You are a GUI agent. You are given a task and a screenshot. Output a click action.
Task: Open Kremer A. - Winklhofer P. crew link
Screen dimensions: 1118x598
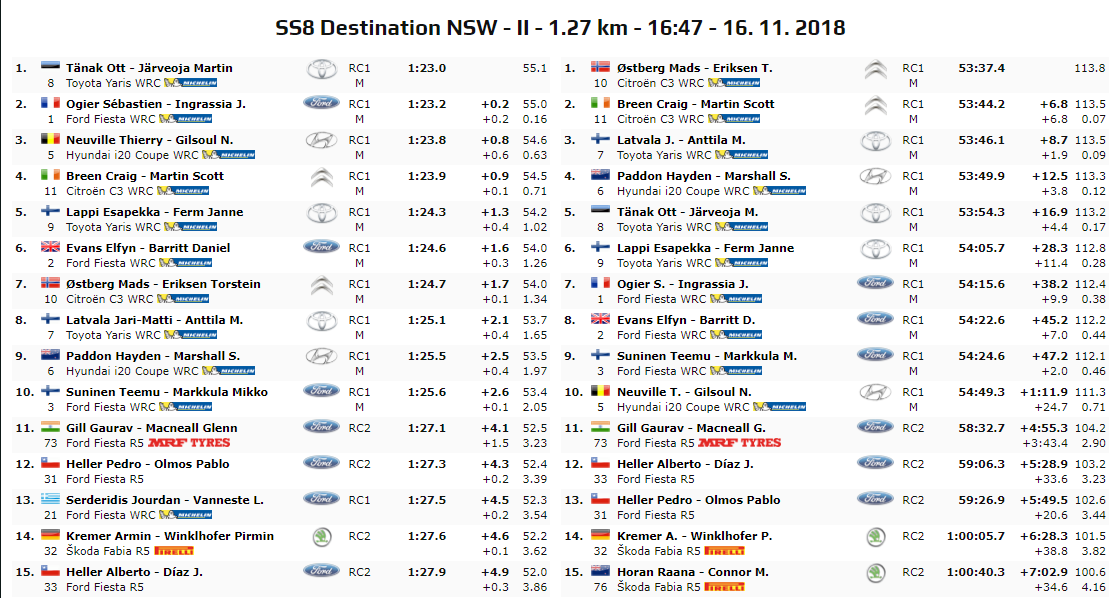(694, 536)
